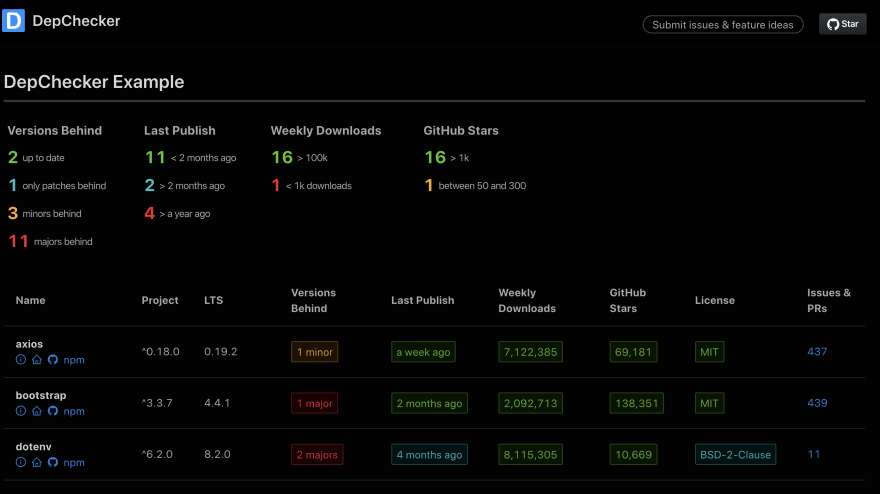The width and height of the screenshot is (880, 494).
Task: Click the dotenv package name
Action: 34,447
